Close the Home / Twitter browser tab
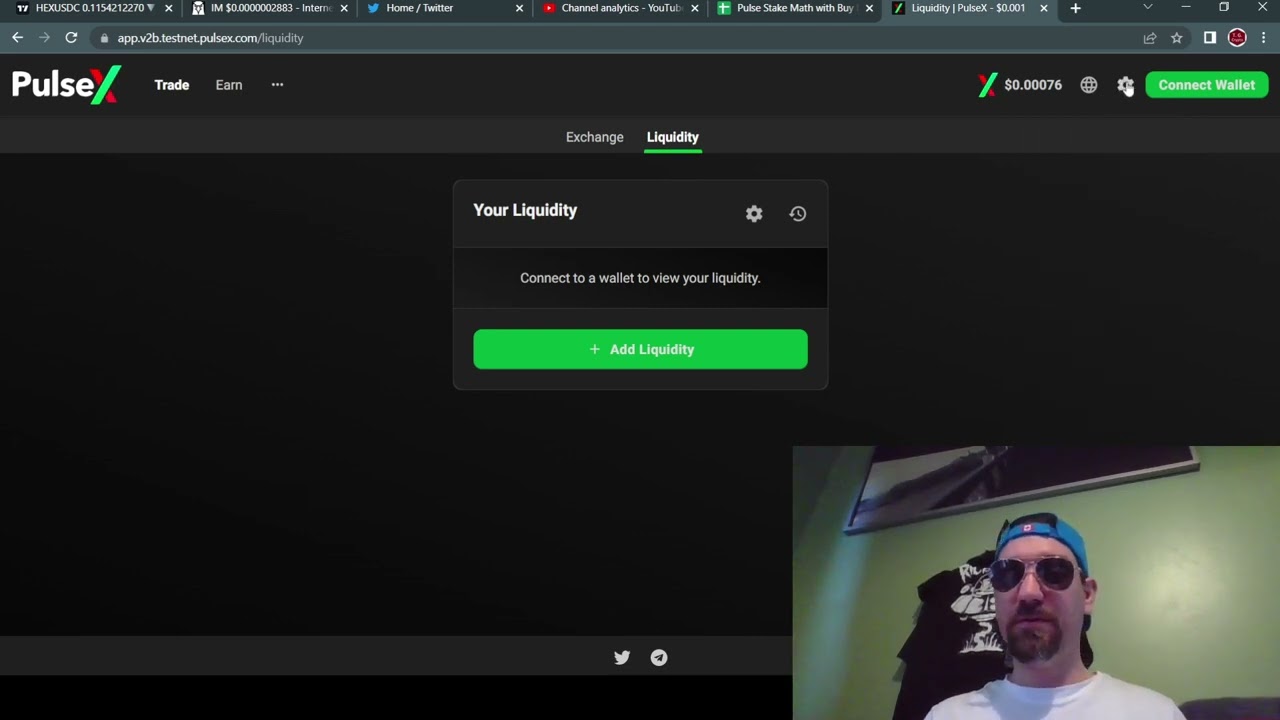The width and height of the screenshot is (1280, 720). [519, 8]
